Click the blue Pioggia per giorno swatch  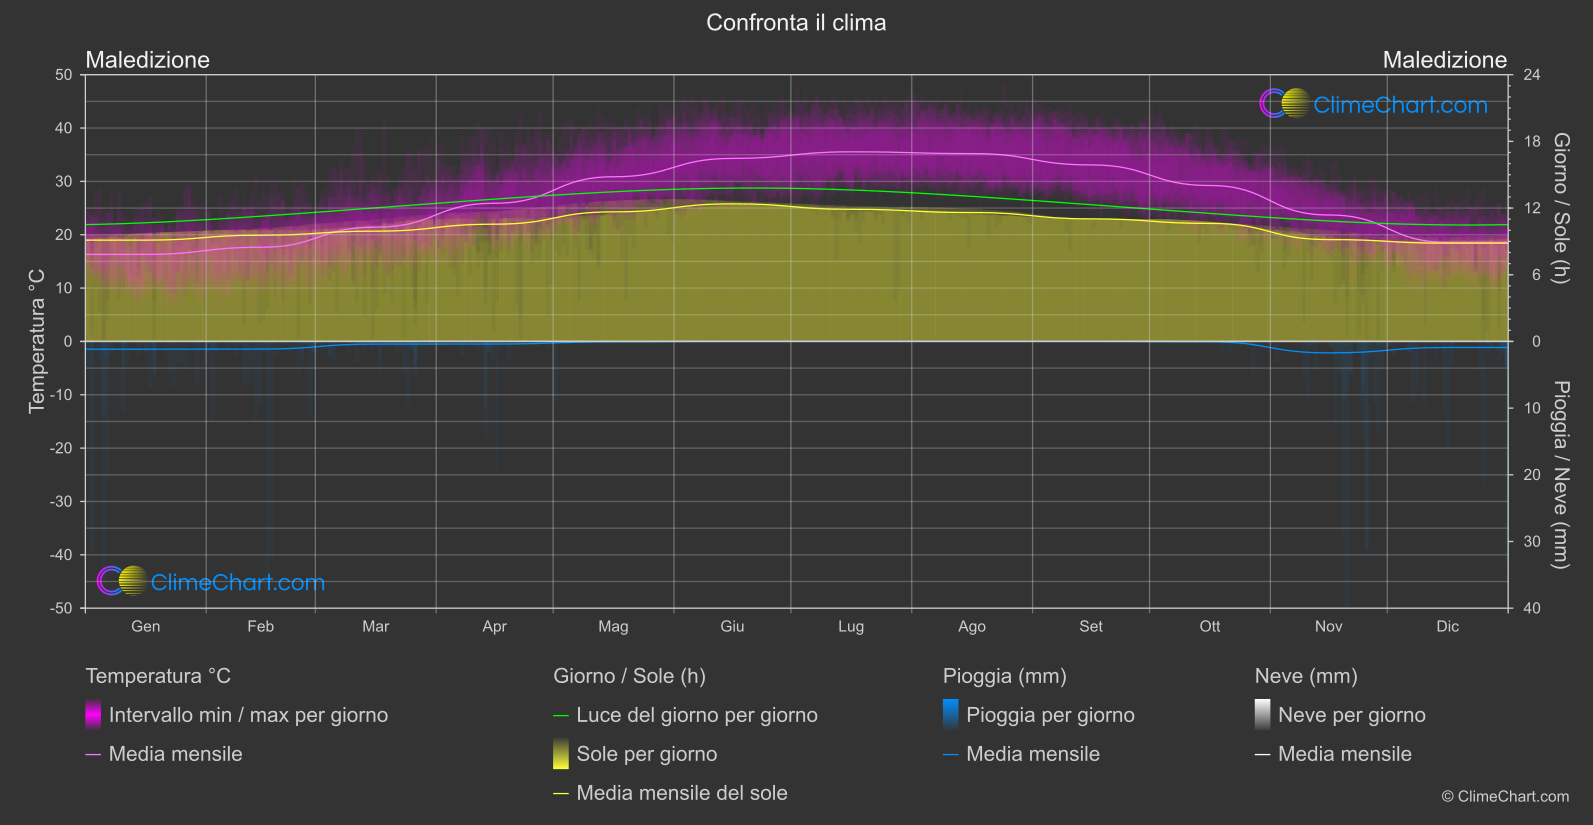[x=951, y=714]
